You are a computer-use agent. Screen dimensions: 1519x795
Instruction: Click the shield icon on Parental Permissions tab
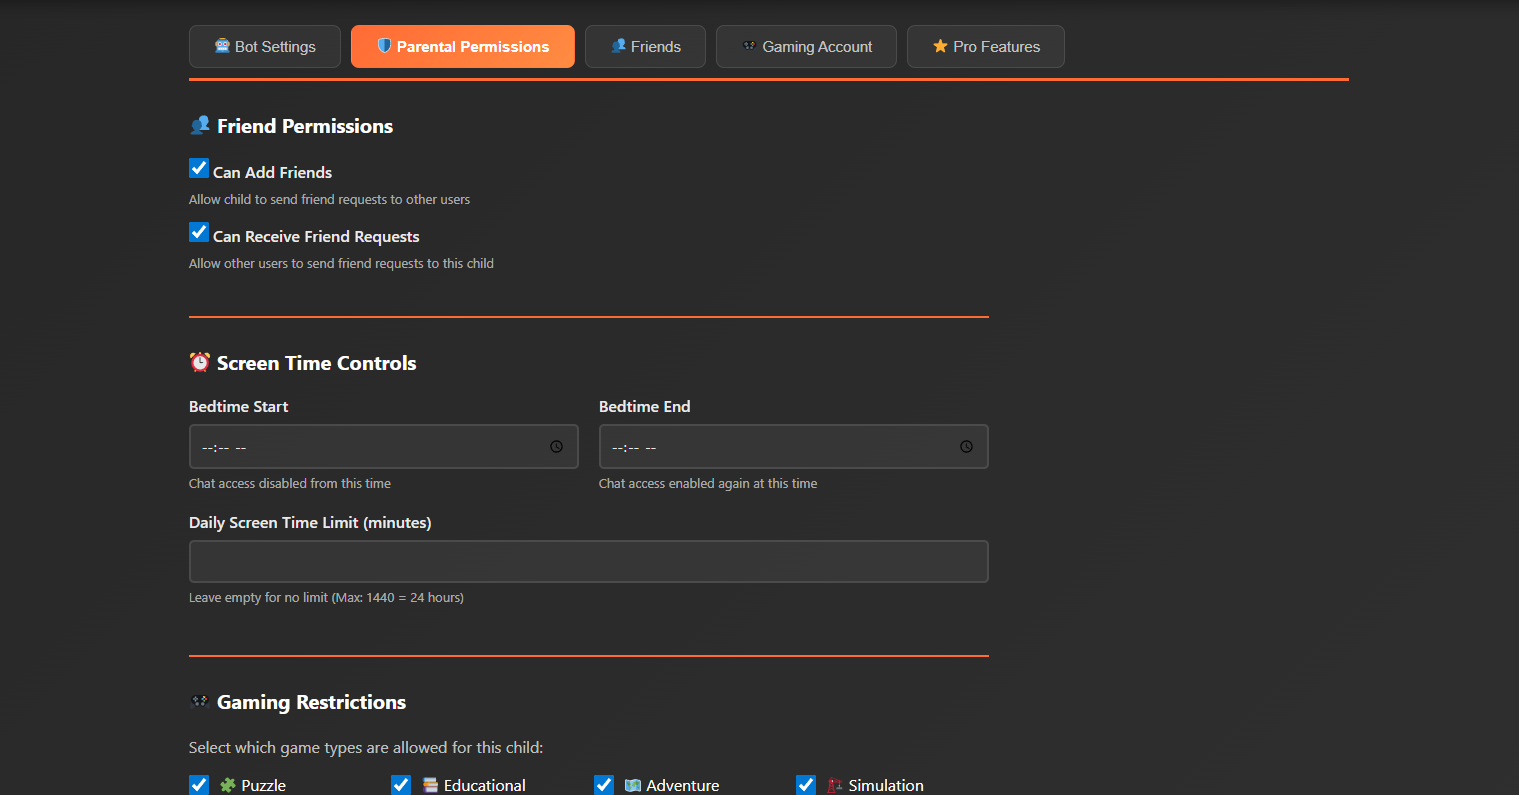(x=384, y=46)
